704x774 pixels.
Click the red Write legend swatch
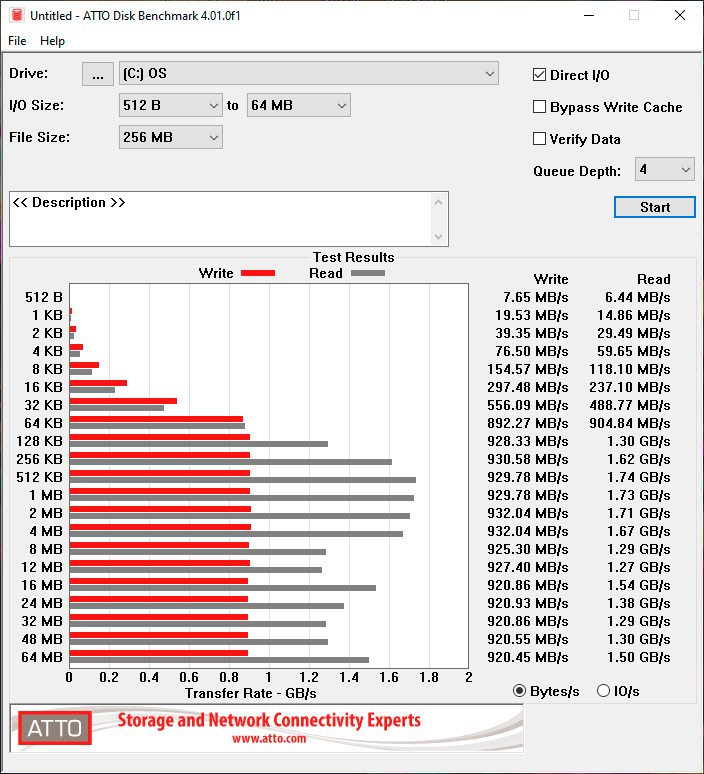coord(258,273)
